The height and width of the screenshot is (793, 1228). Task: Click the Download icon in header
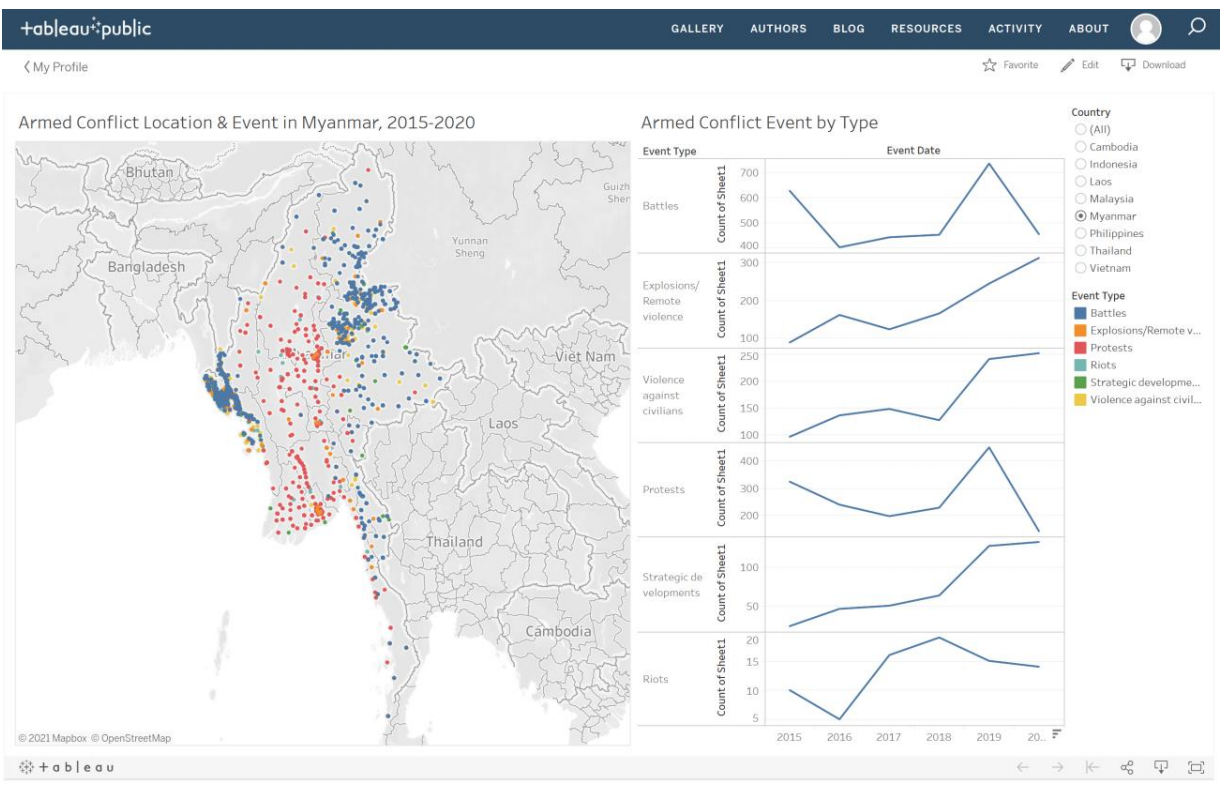pyautogui.click(x=1128, y=65)
